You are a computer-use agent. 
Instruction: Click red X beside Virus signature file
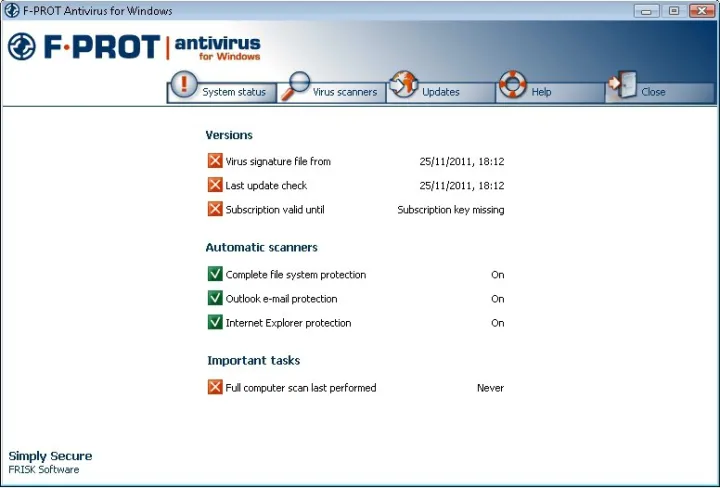[x=215, y=161]
